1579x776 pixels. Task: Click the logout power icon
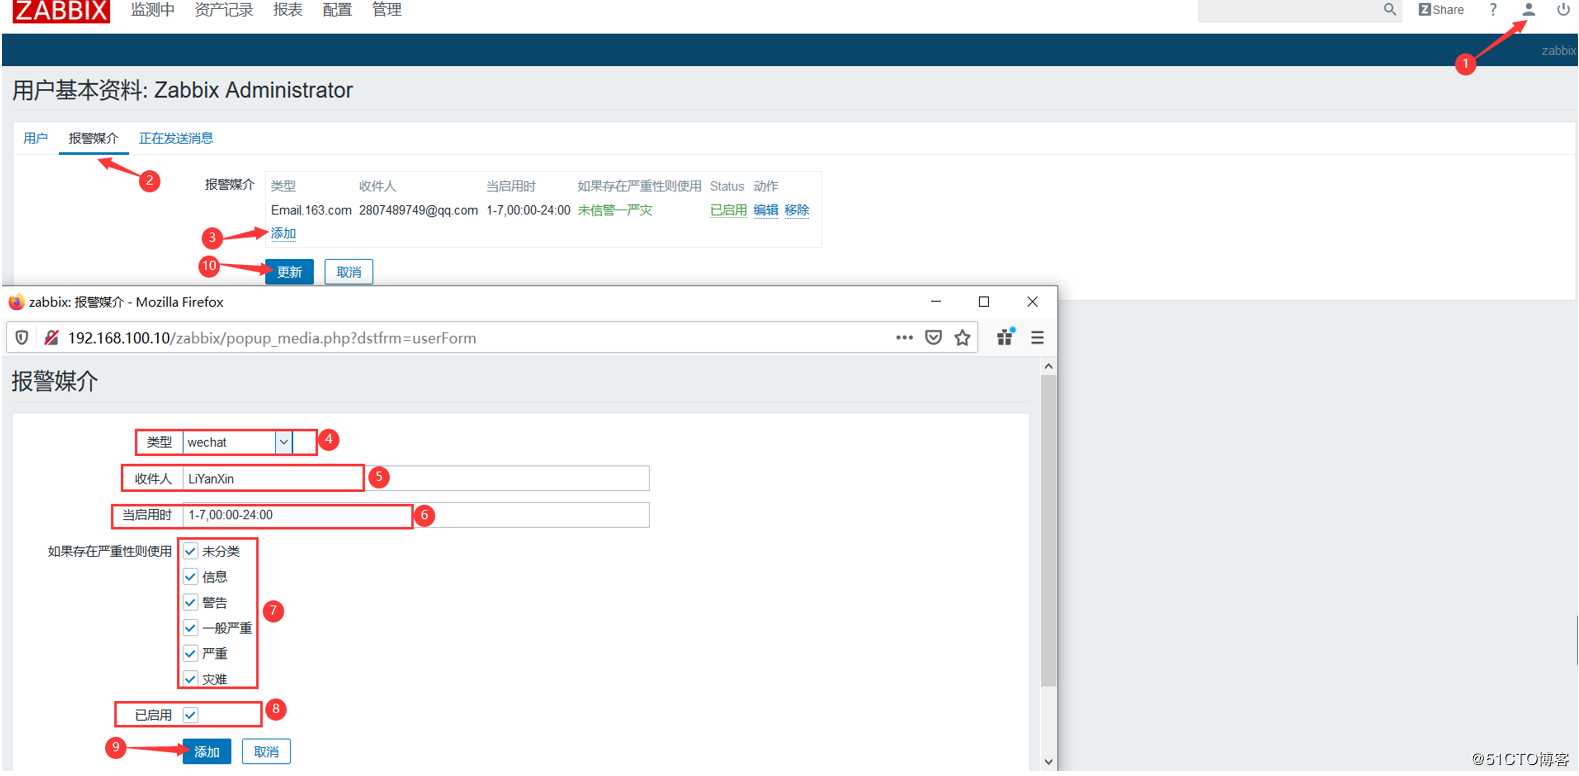(x=1563, y=10)
